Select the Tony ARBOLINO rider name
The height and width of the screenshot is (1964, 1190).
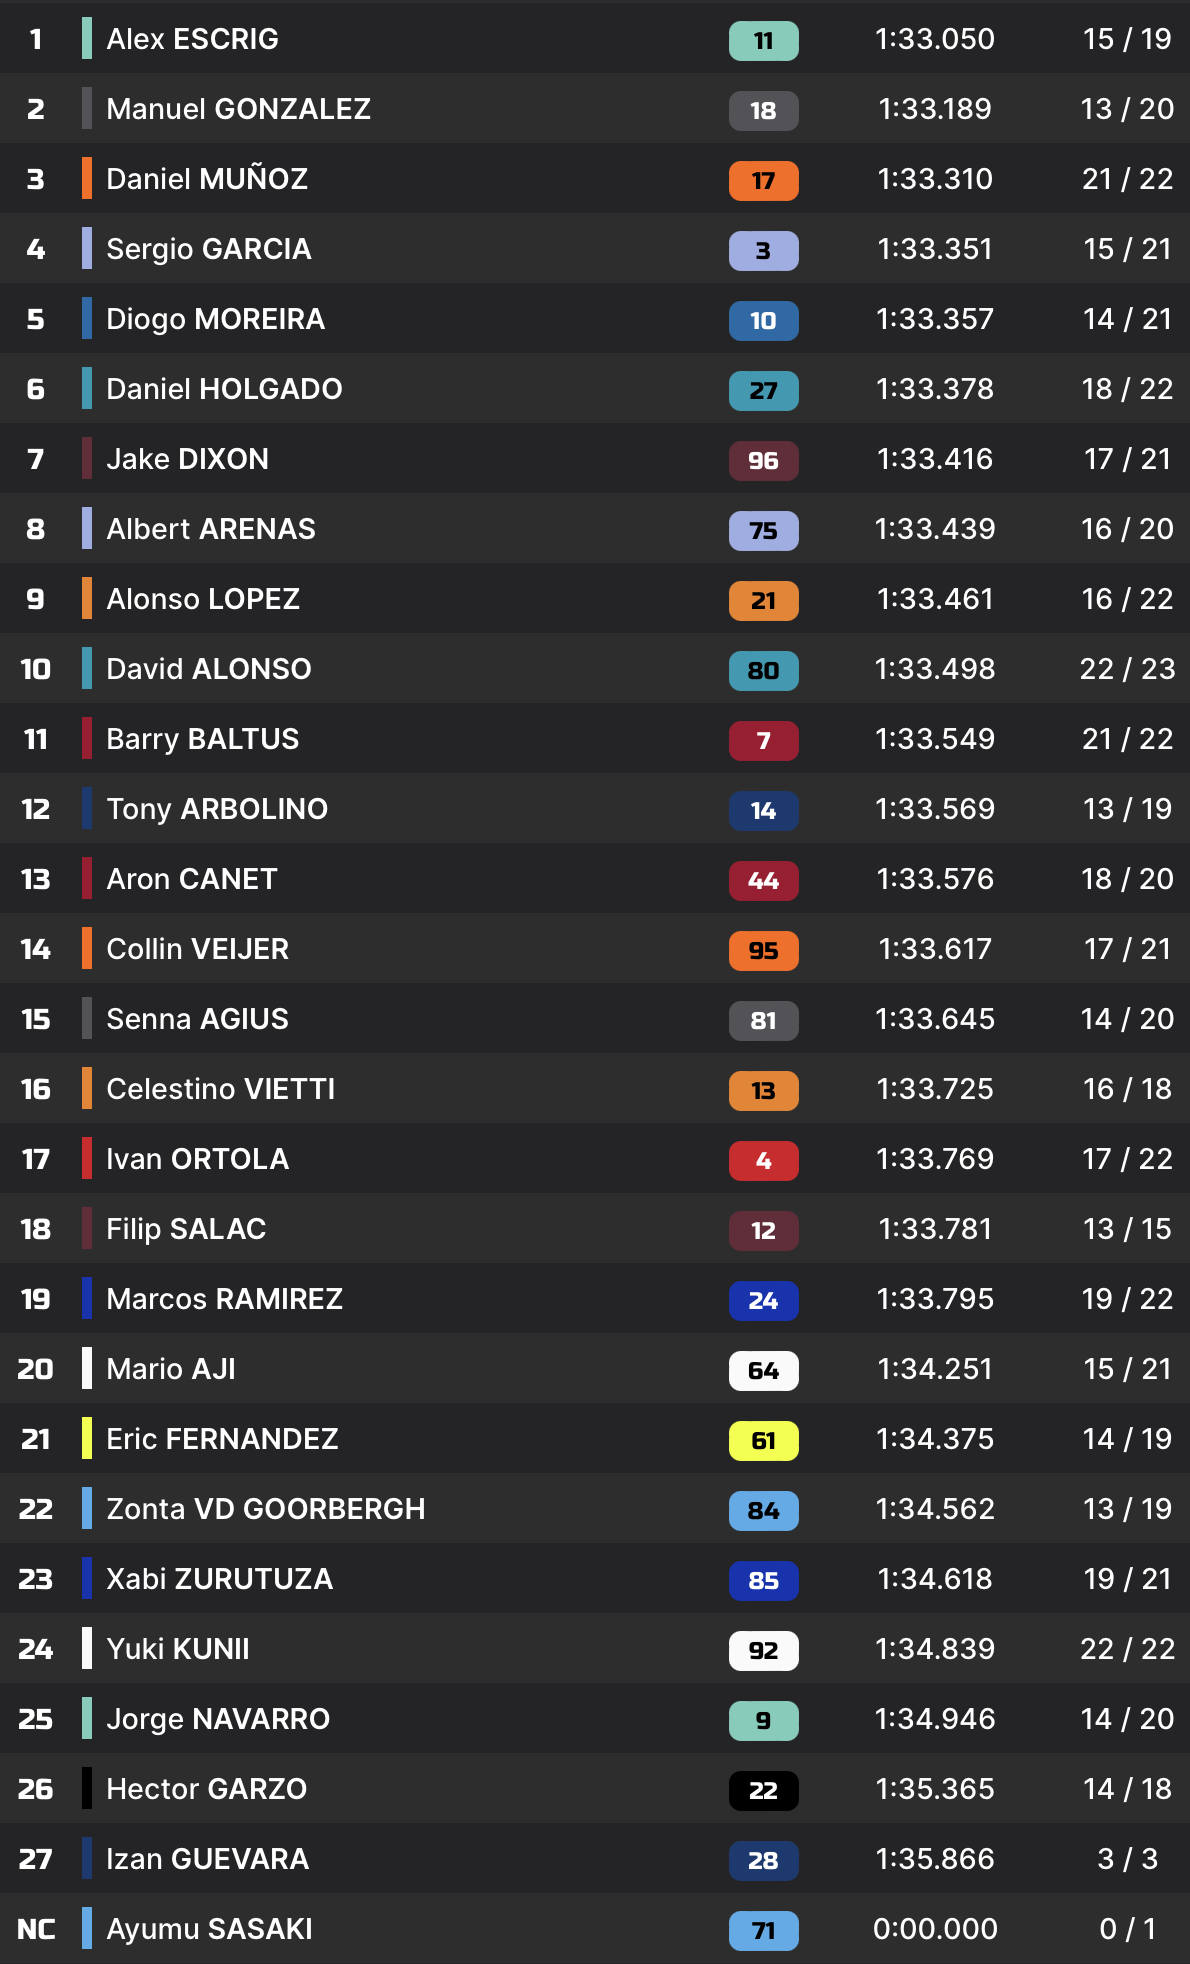216,809
